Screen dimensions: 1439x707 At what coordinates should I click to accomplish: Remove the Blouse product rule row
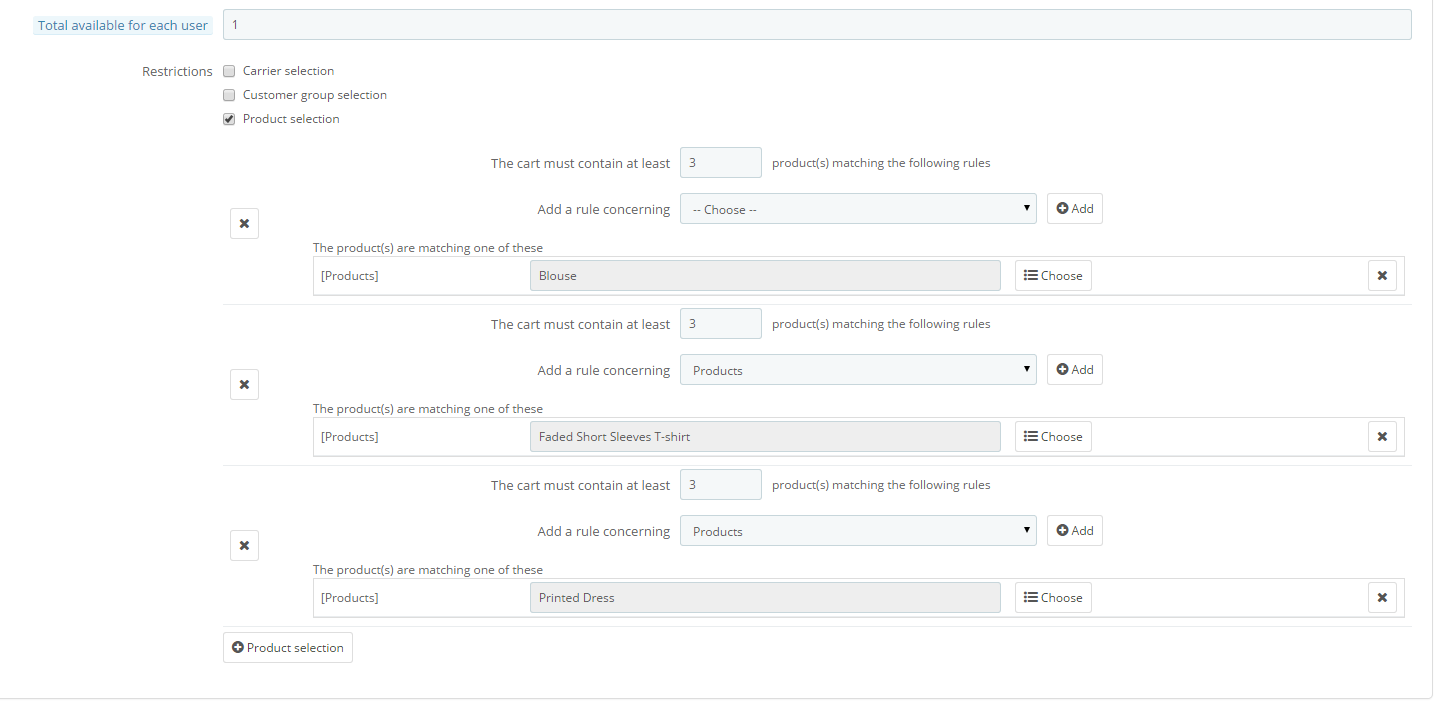click(1382, 276)
